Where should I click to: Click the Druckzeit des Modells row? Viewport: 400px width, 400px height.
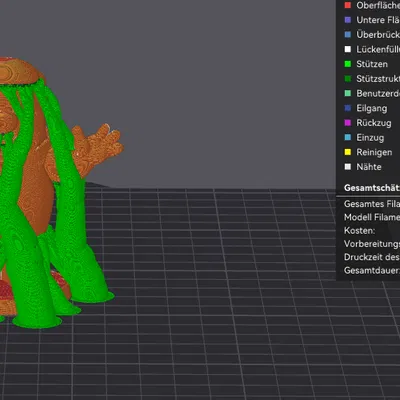[x=372, y=257]
